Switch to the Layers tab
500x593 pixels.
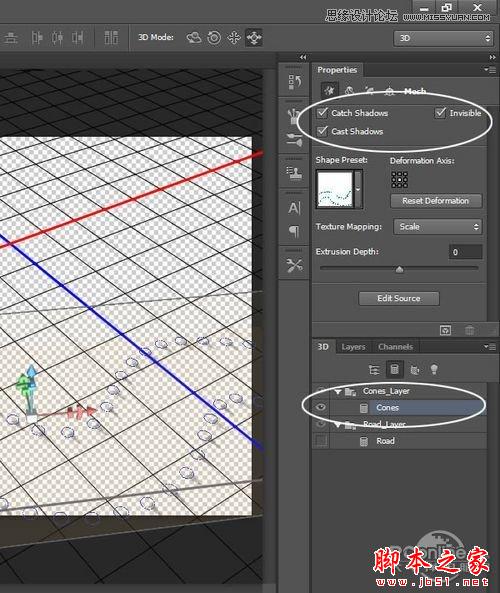[x=353, y=347]
